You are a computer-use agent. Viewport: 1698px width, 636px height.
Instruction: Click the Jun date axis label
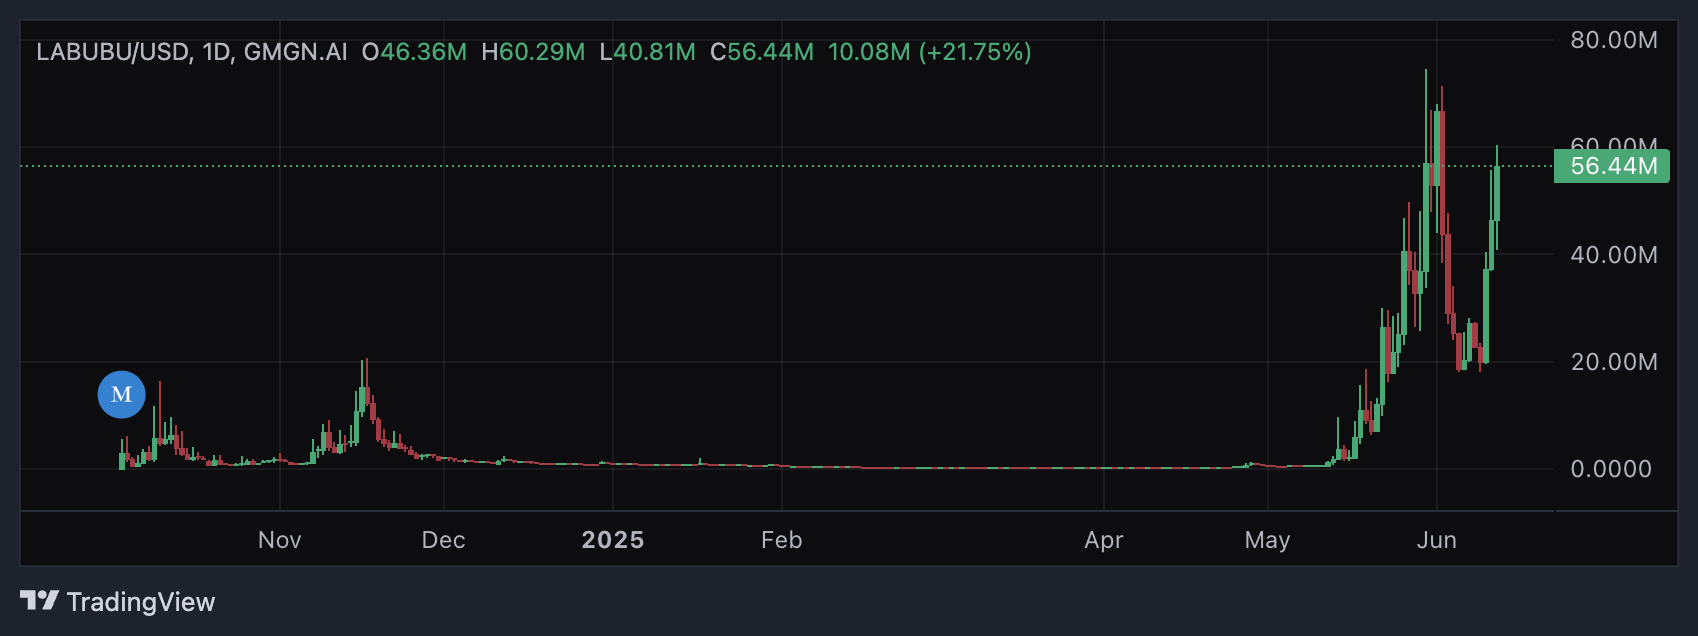(1437, 540)
